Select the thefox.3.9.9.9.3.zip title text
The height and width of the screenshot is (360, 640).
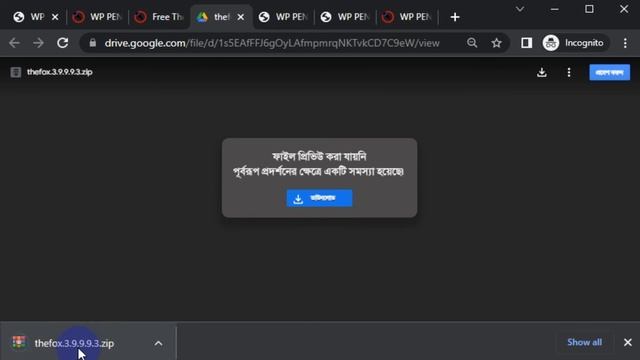[x=60, y=72]
